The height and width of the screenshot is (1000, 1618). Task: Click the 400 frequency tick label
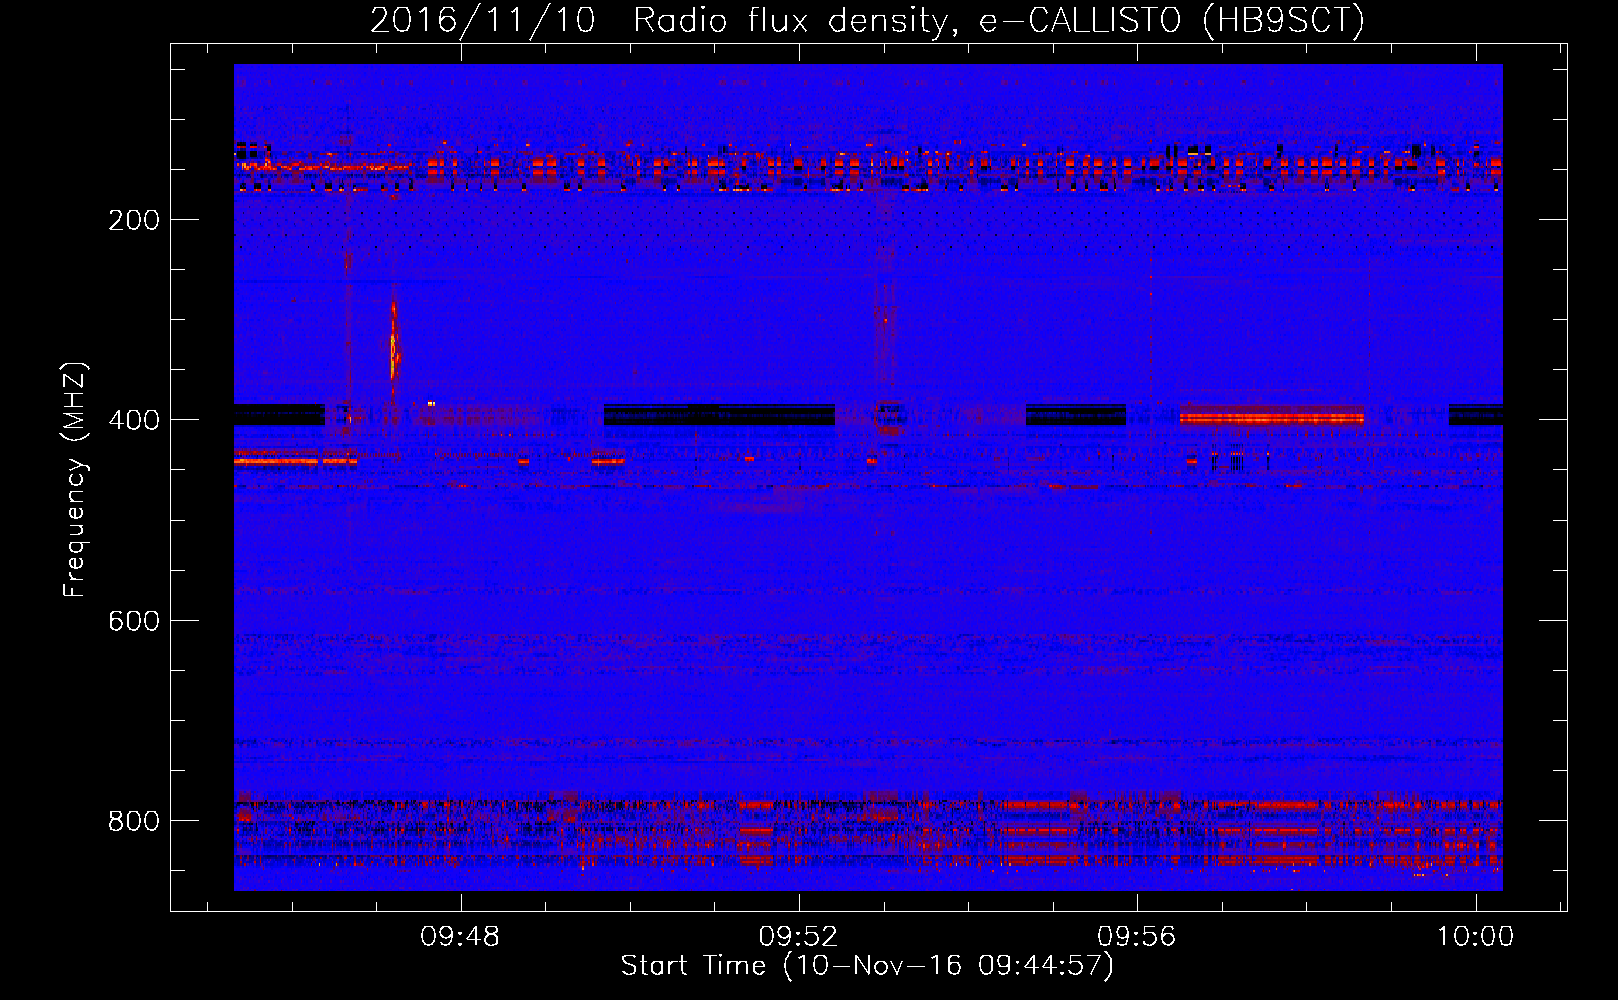tap(134, 420)
